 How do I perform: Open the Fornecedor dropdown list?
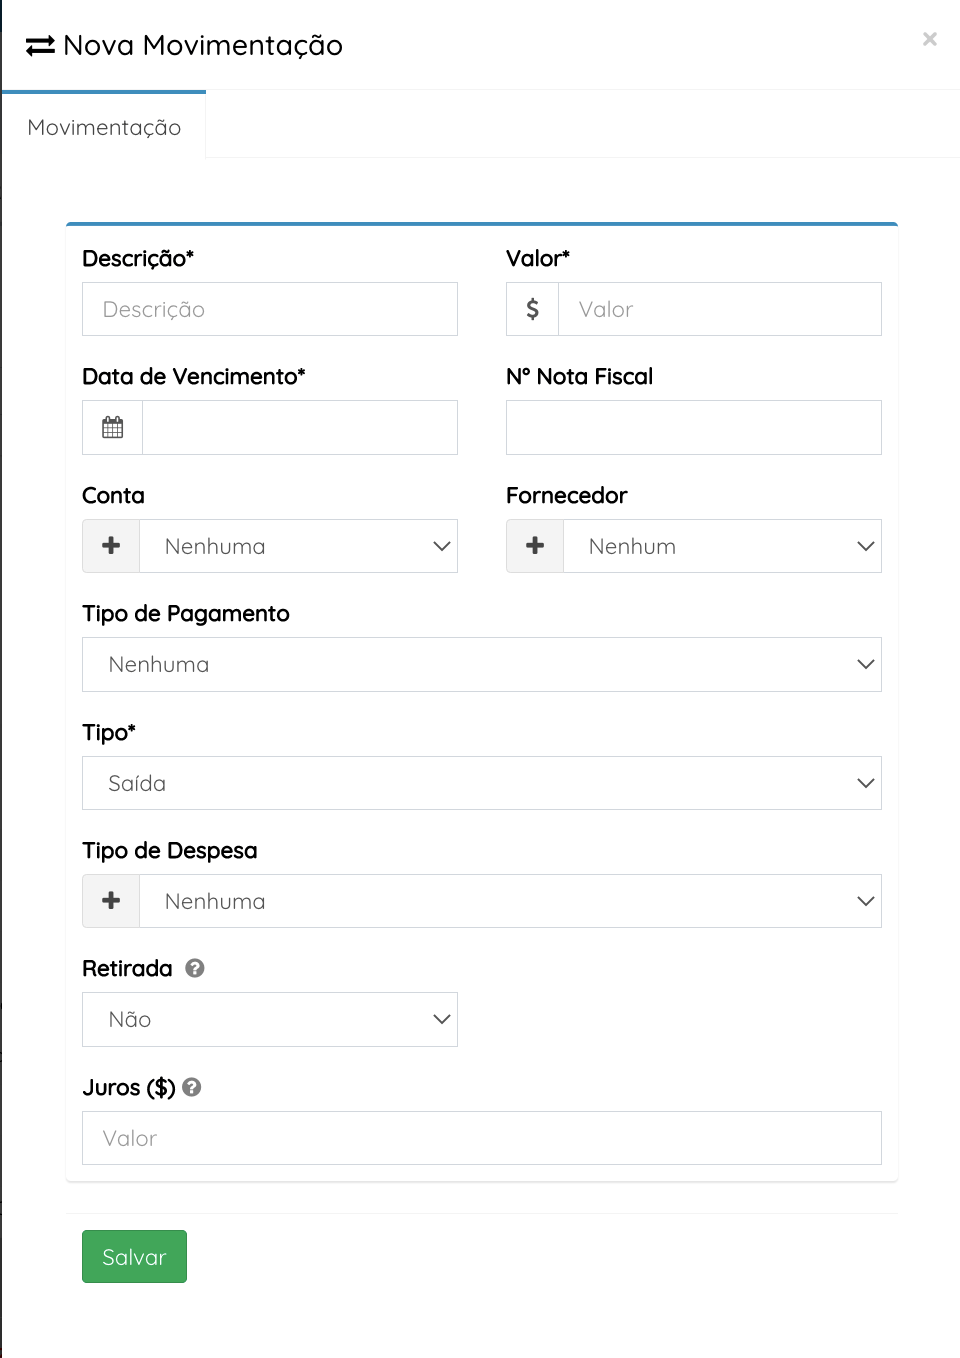pos(722,546)
